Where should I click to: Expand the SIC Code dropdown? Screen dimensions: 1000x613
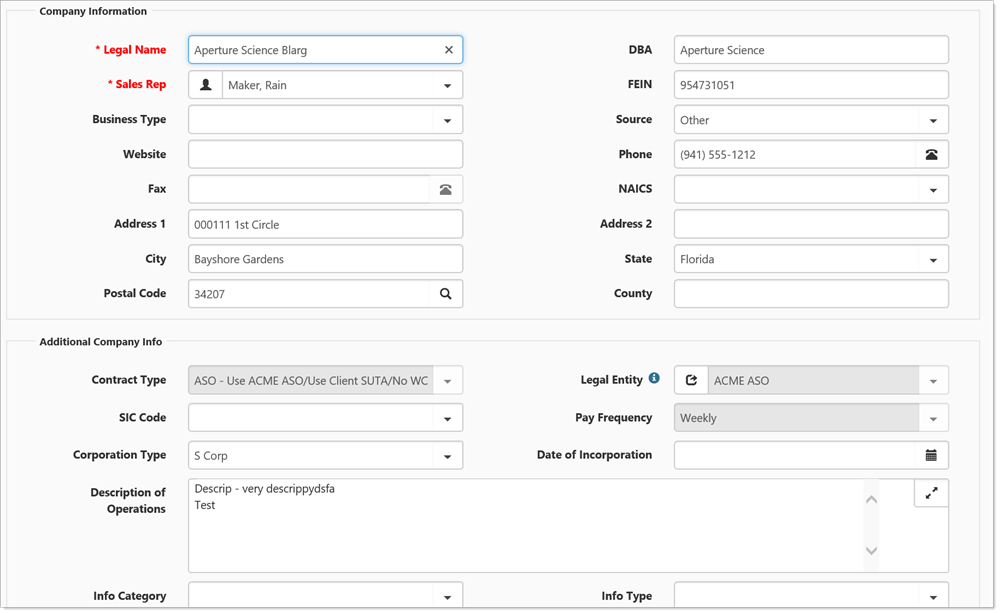tap(447, 419)
